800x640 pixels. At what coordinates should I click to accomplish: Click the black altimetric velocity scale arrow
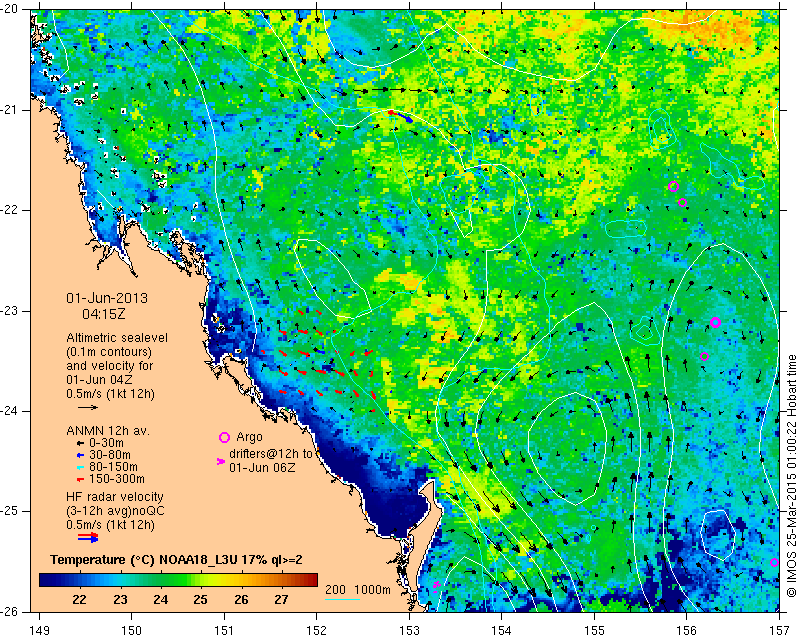pyautogui.click(x=88, y=407)
